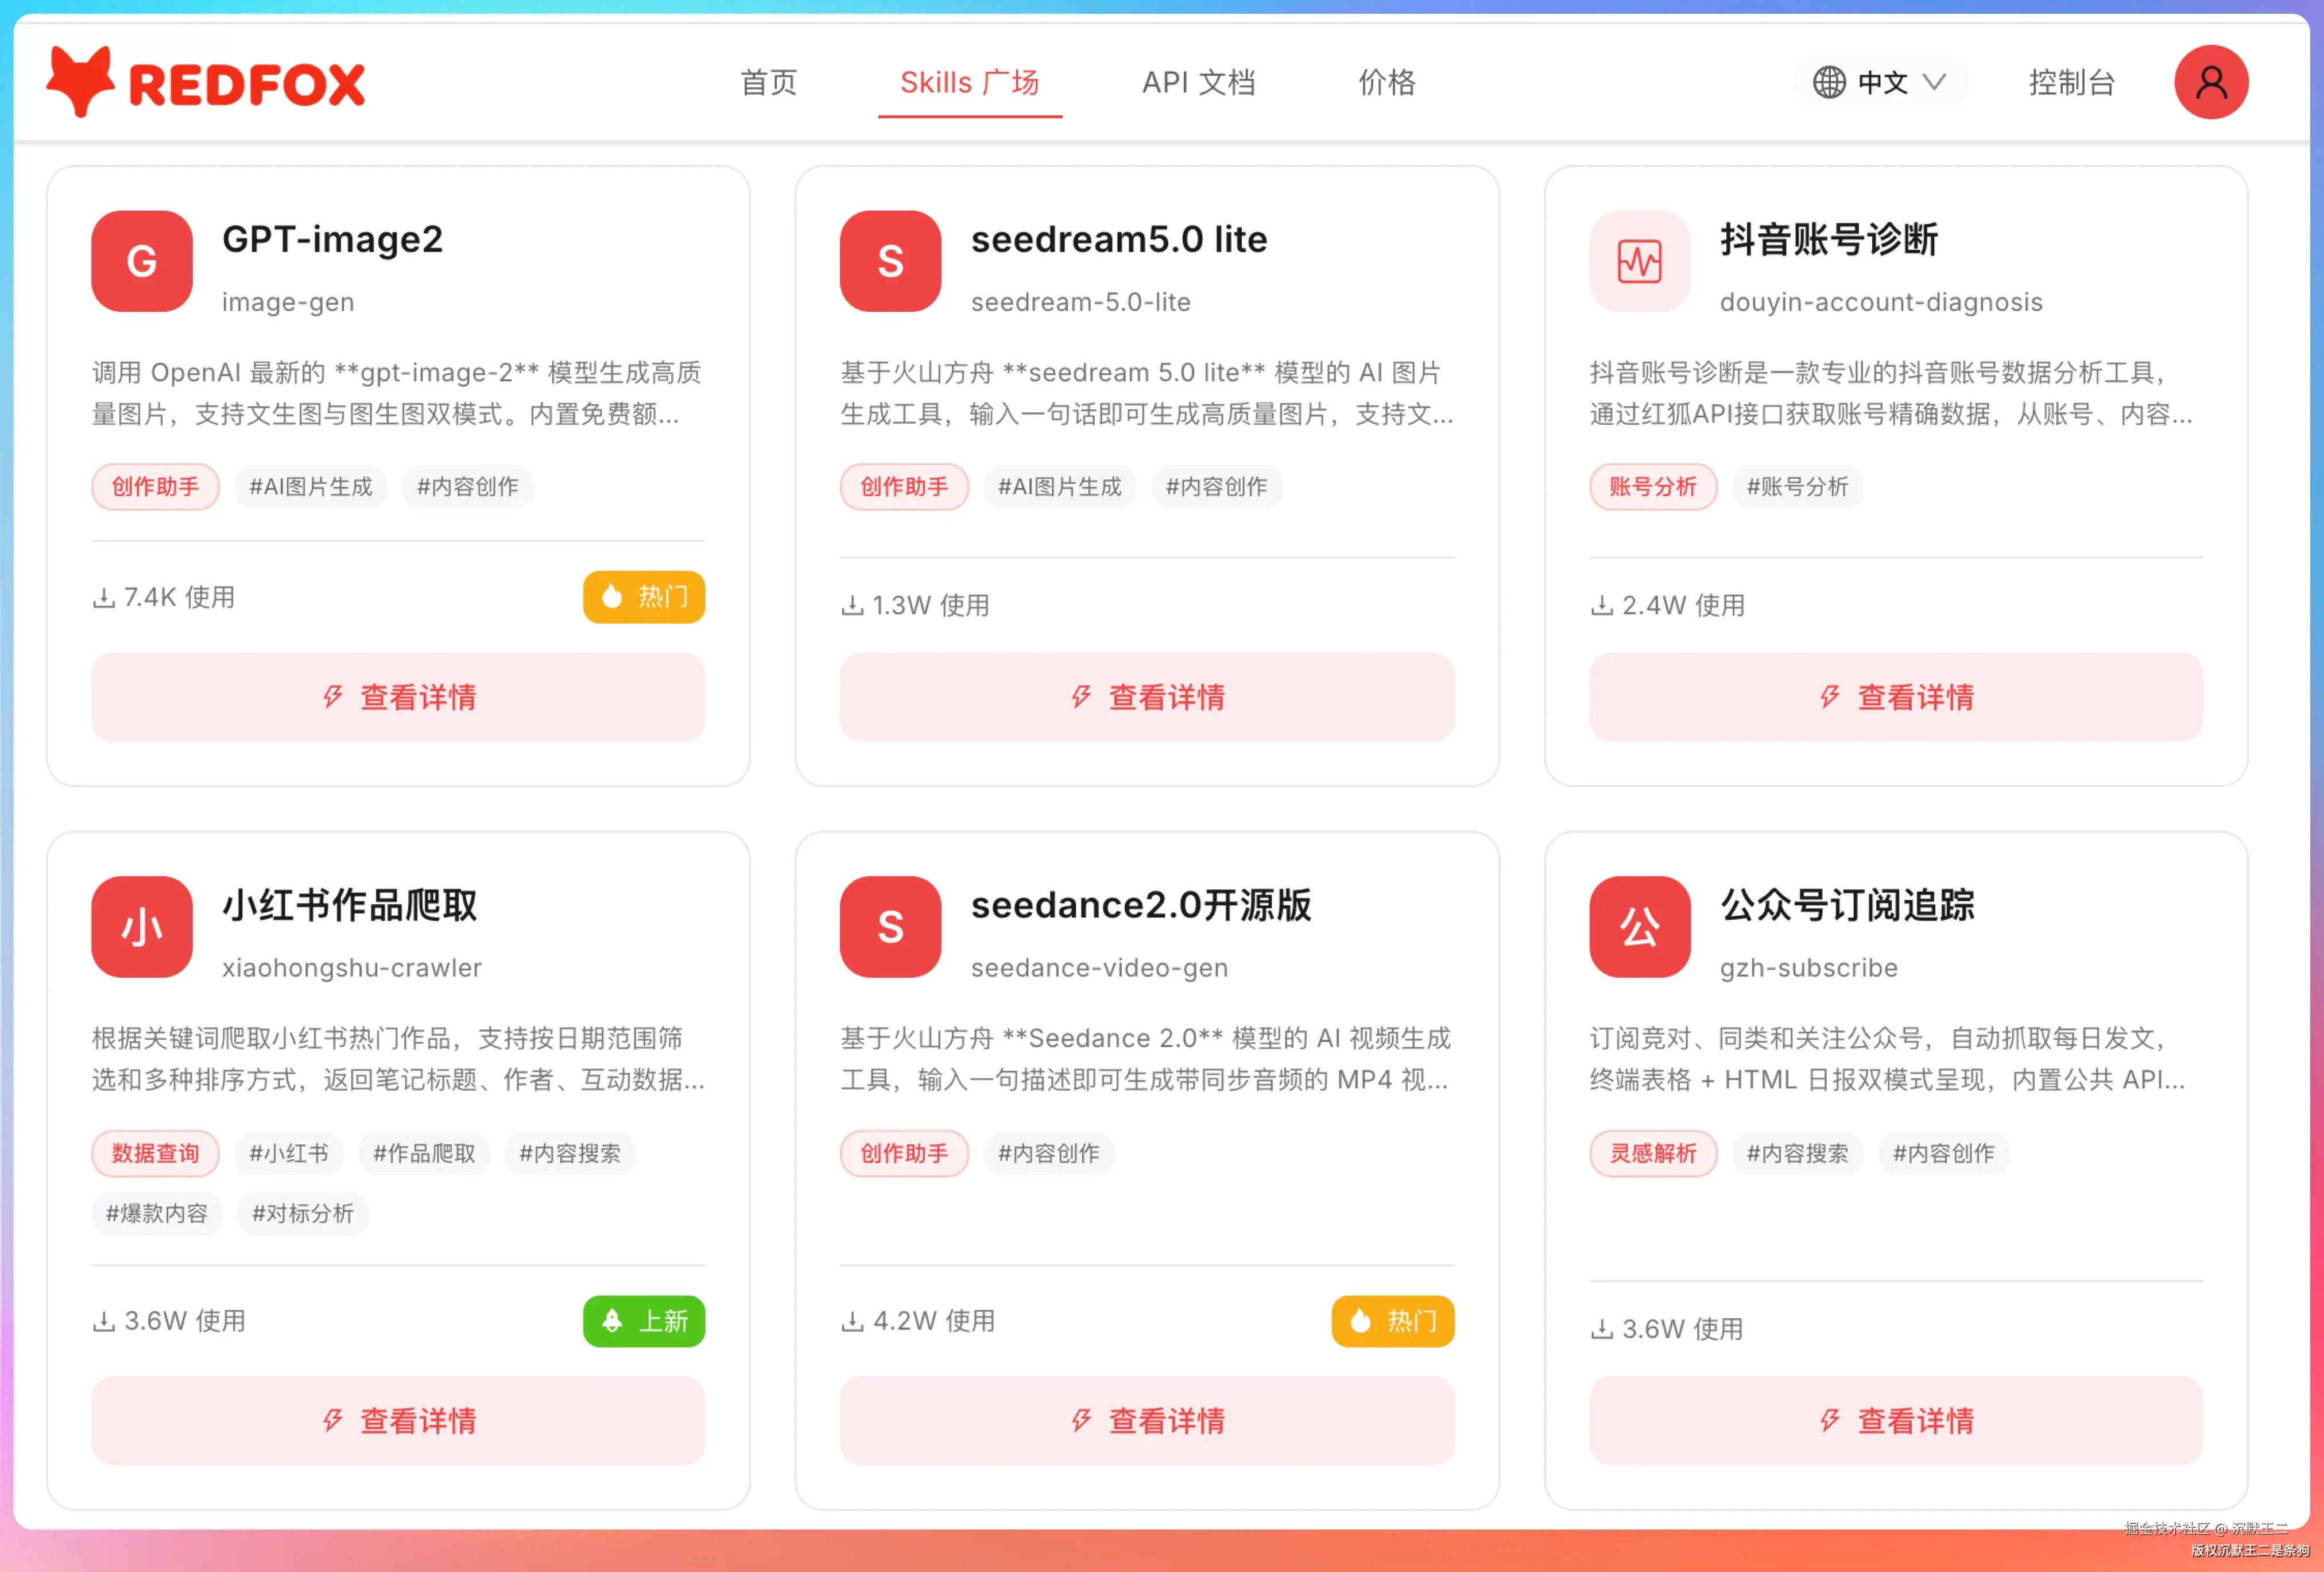Screen dimensions: 2324x1572
Task: Click the #内容创作 tag on seedance2.0开源版
Action: point(1049,1153)
